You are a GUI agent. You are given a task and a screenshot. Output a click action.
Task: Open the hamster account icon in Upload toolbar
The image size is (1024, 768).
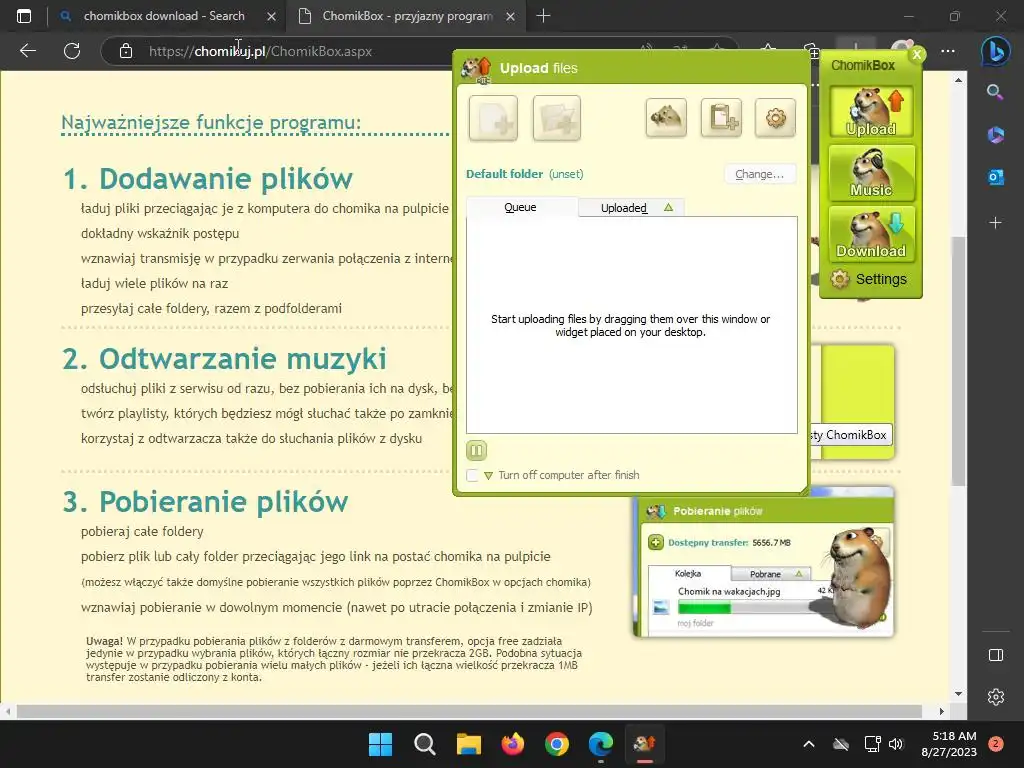tap(665, 118)
